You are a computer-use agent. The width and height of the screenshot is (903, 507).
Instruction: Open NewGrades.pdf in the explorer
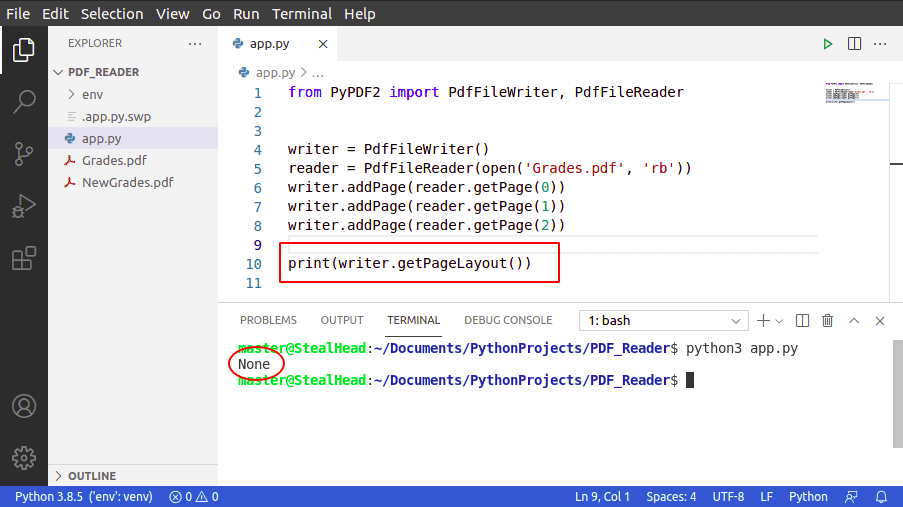coord(133,182)
